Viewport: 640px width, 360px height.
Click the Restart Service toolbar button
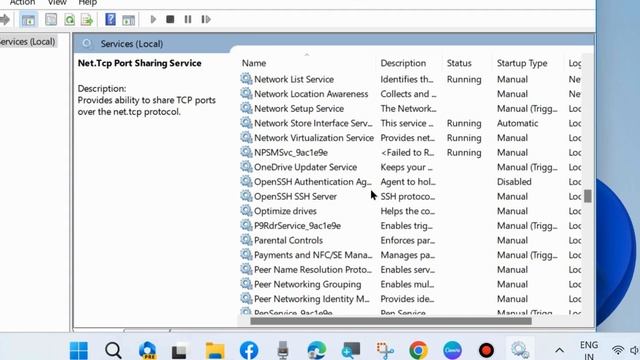[x=206, y=19]
